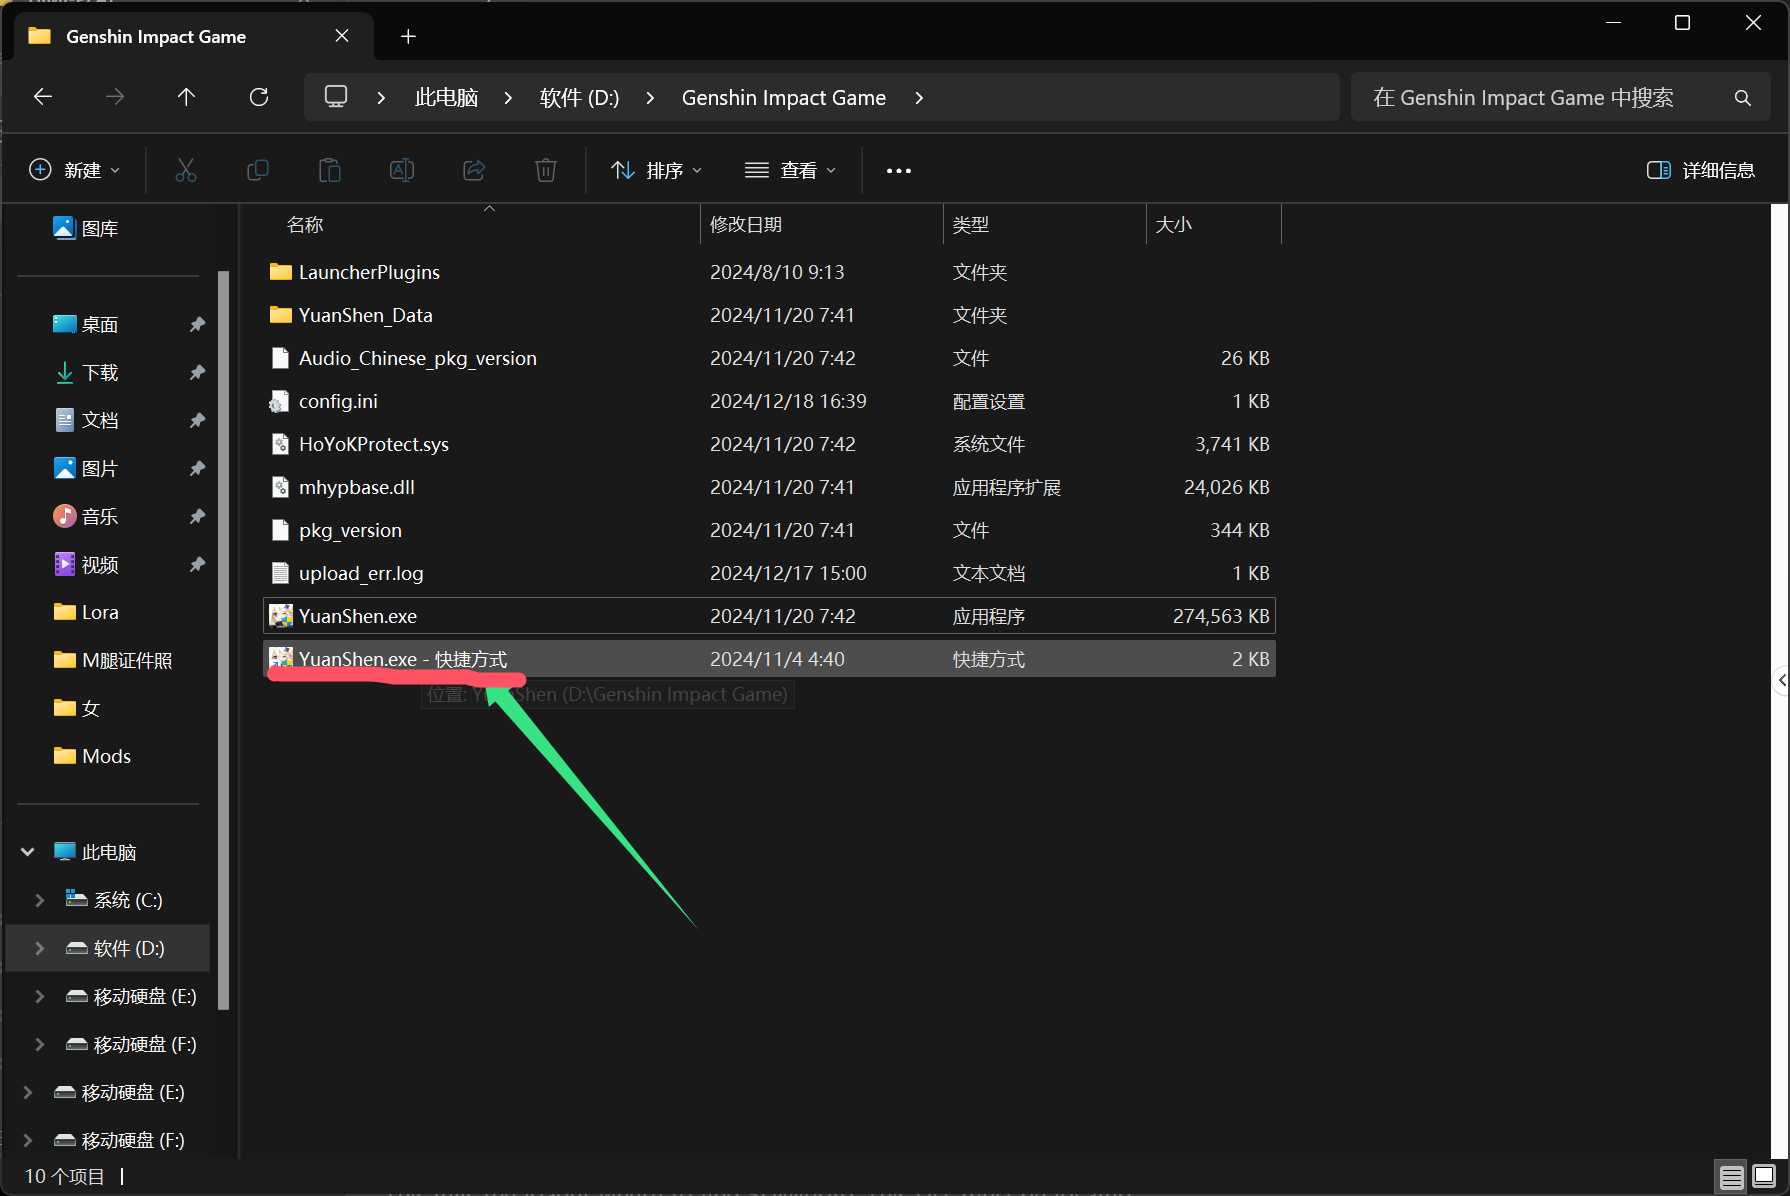The image size is (1790, 1196).
Task: Go up one directory level
Action: coord(186,97)
